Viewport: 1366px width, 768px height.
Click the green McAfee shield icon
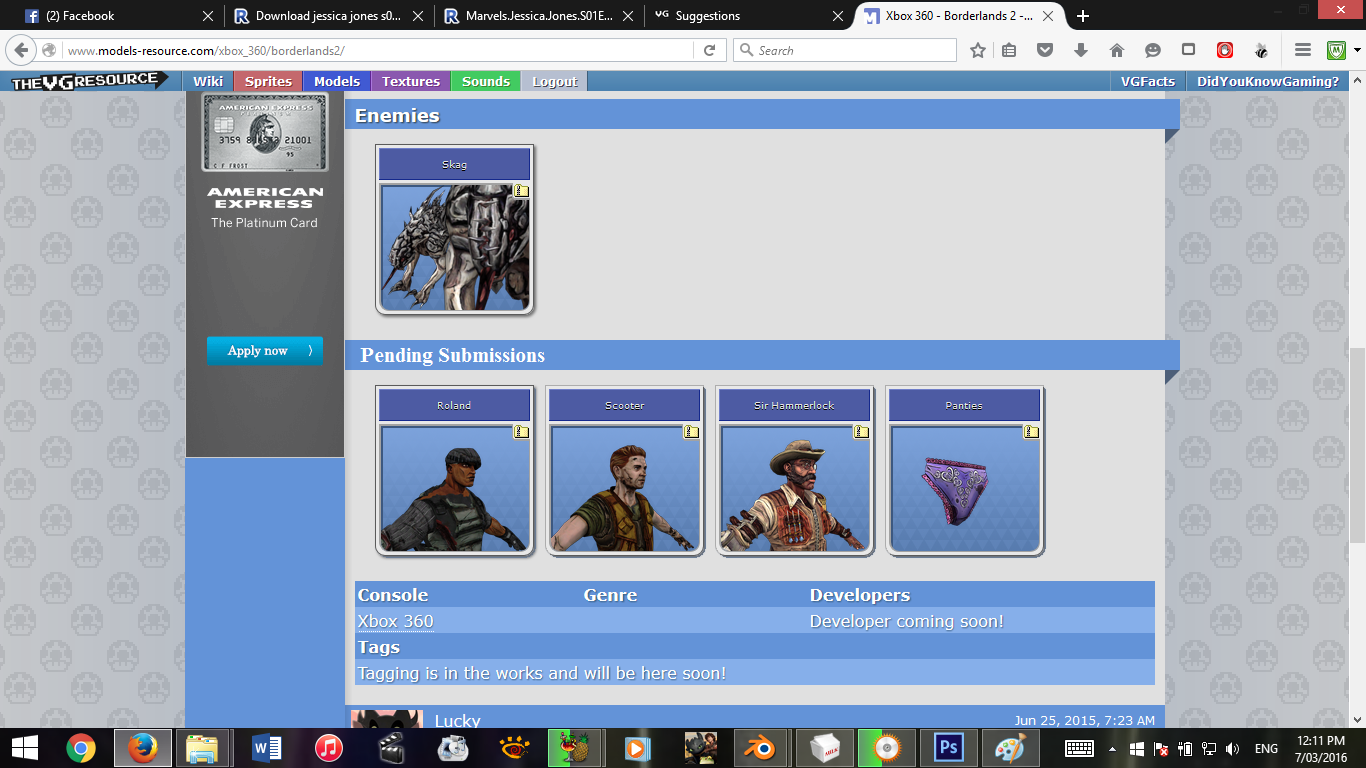1337,50
